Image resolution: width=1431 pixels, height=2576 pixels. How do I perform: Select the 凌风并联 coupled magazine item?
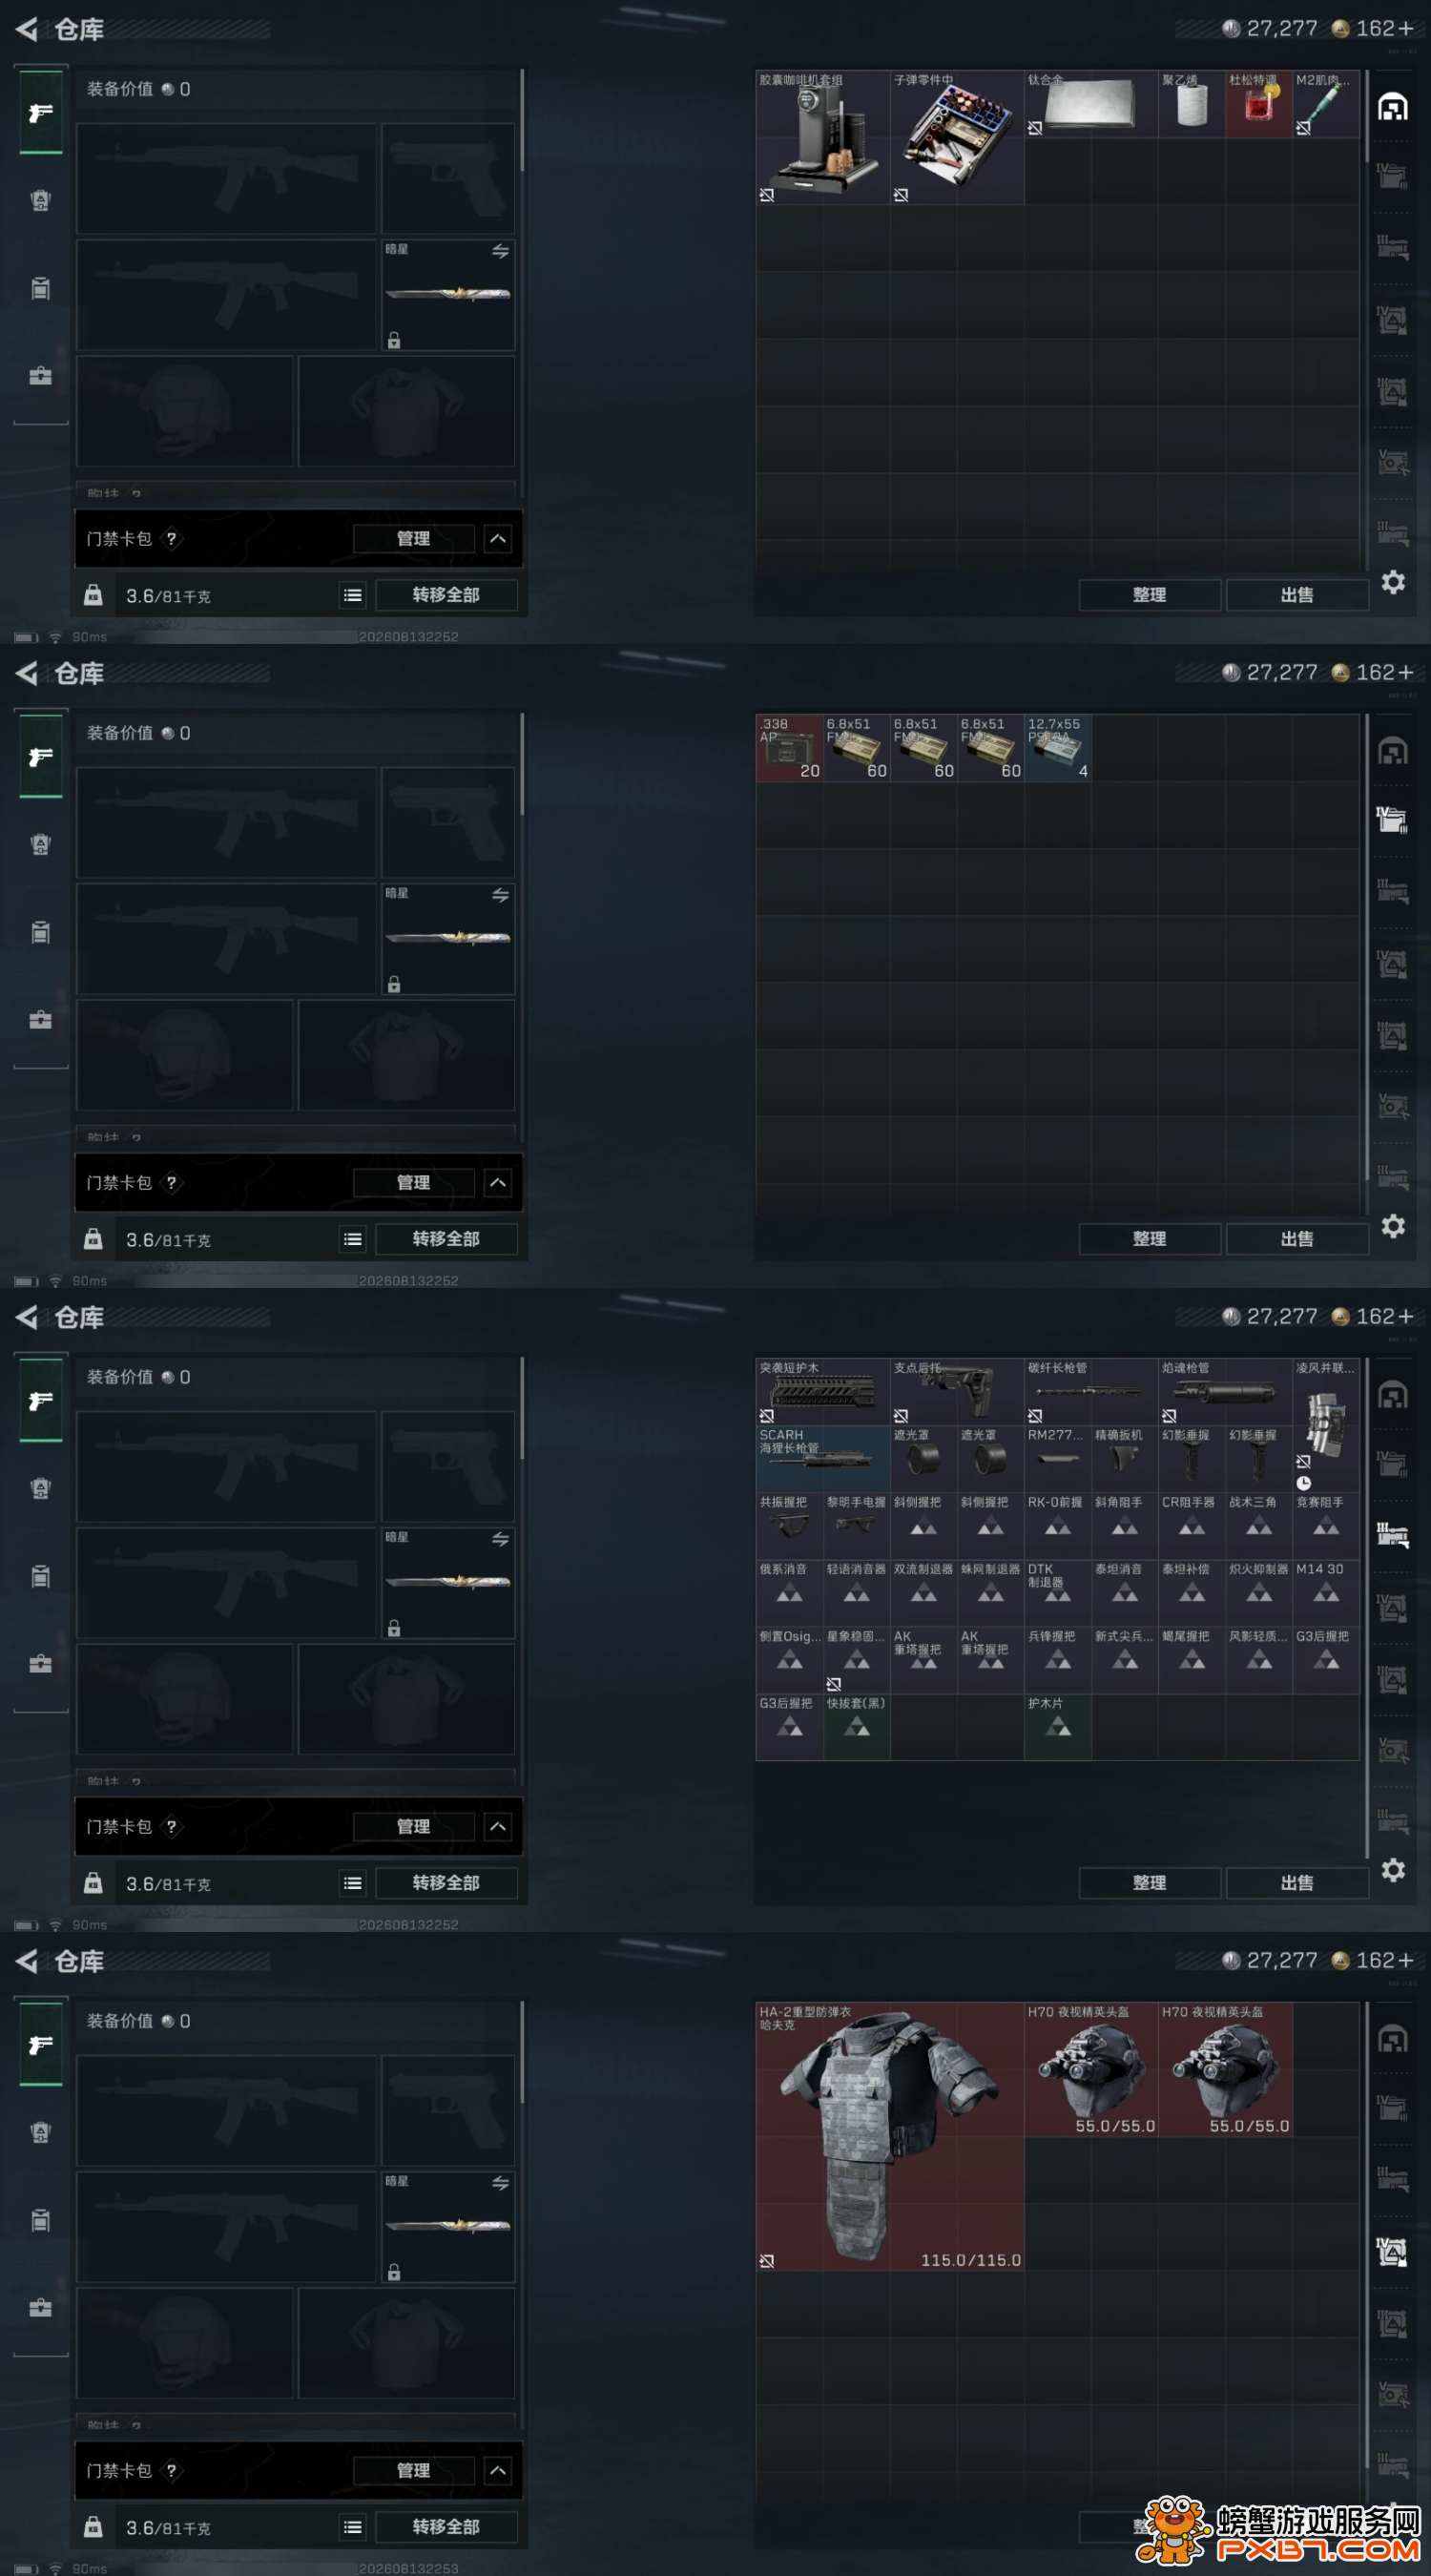[x=1326, y=1425]
